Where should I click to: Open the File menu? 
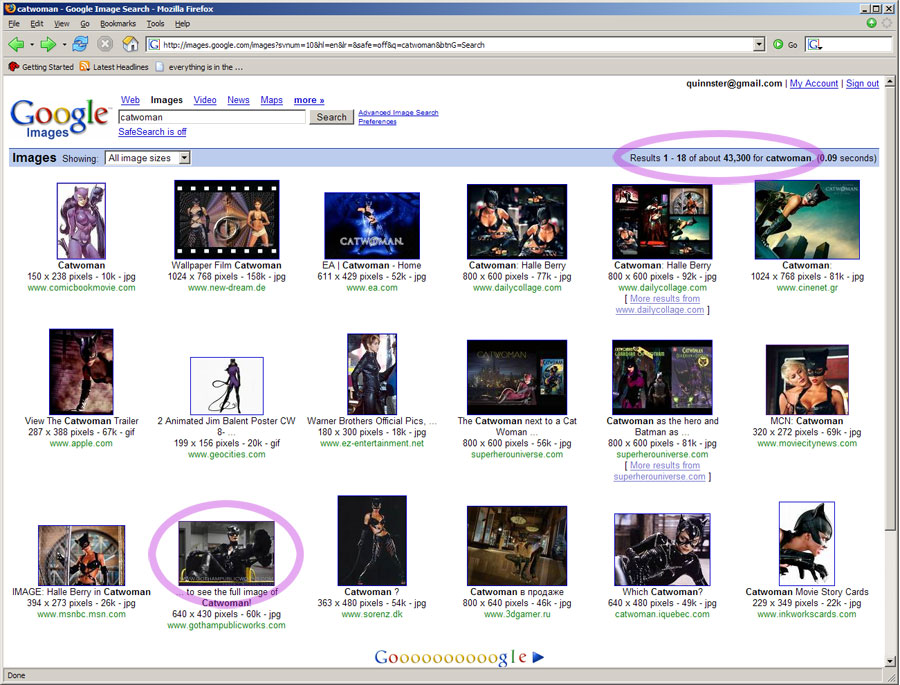pyautogui.click(x=14, y=24)
